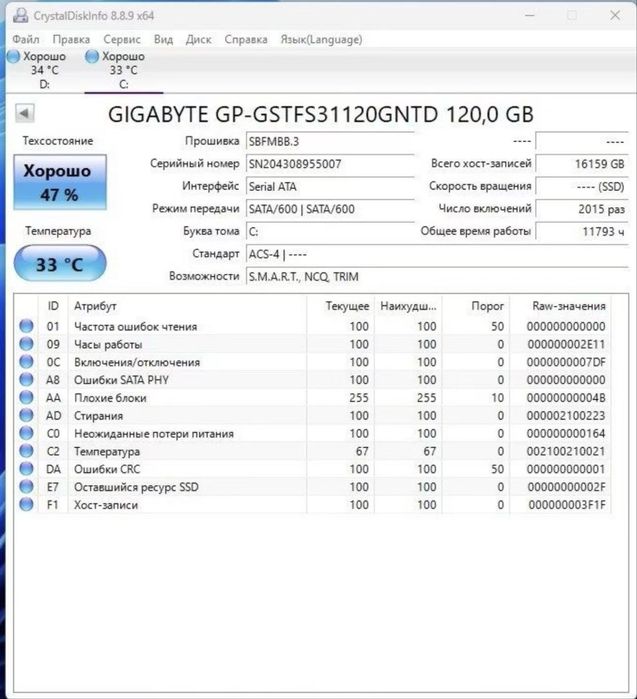Click the rotation speed value ---- (SSD)
Viewport: 637px width, 699px height.
point(582,186)
